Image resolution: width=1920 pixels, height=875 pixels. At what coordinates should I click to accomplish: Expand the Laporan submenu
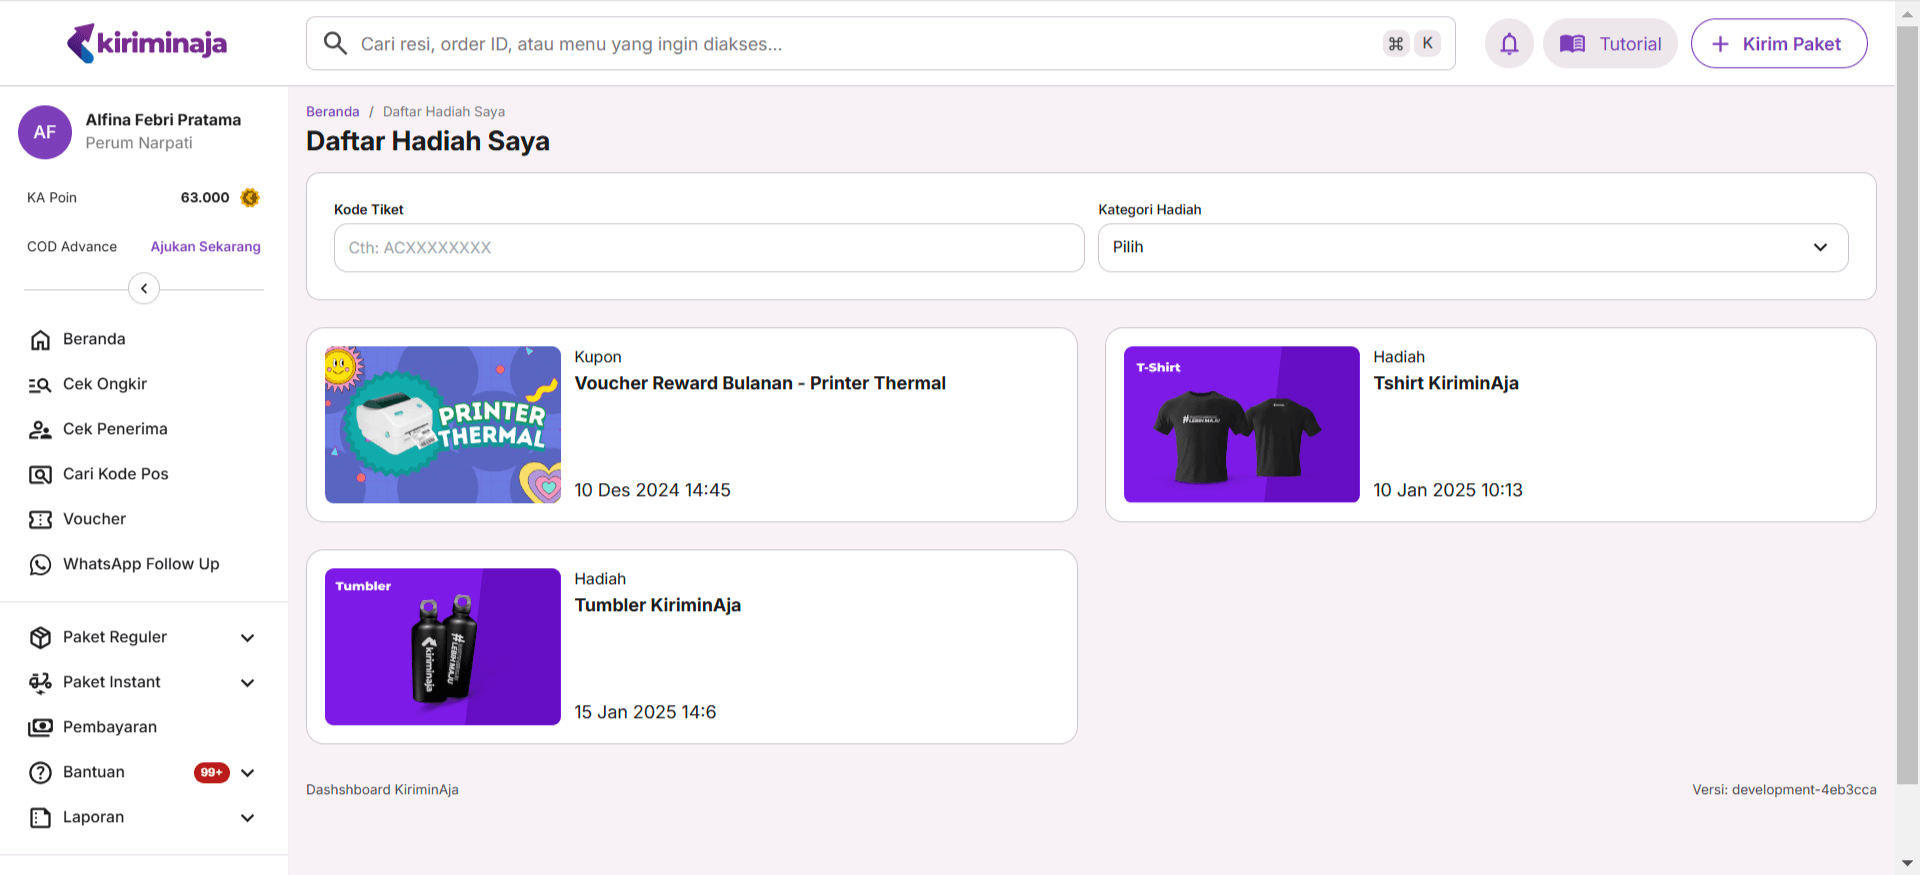(247, 818)
